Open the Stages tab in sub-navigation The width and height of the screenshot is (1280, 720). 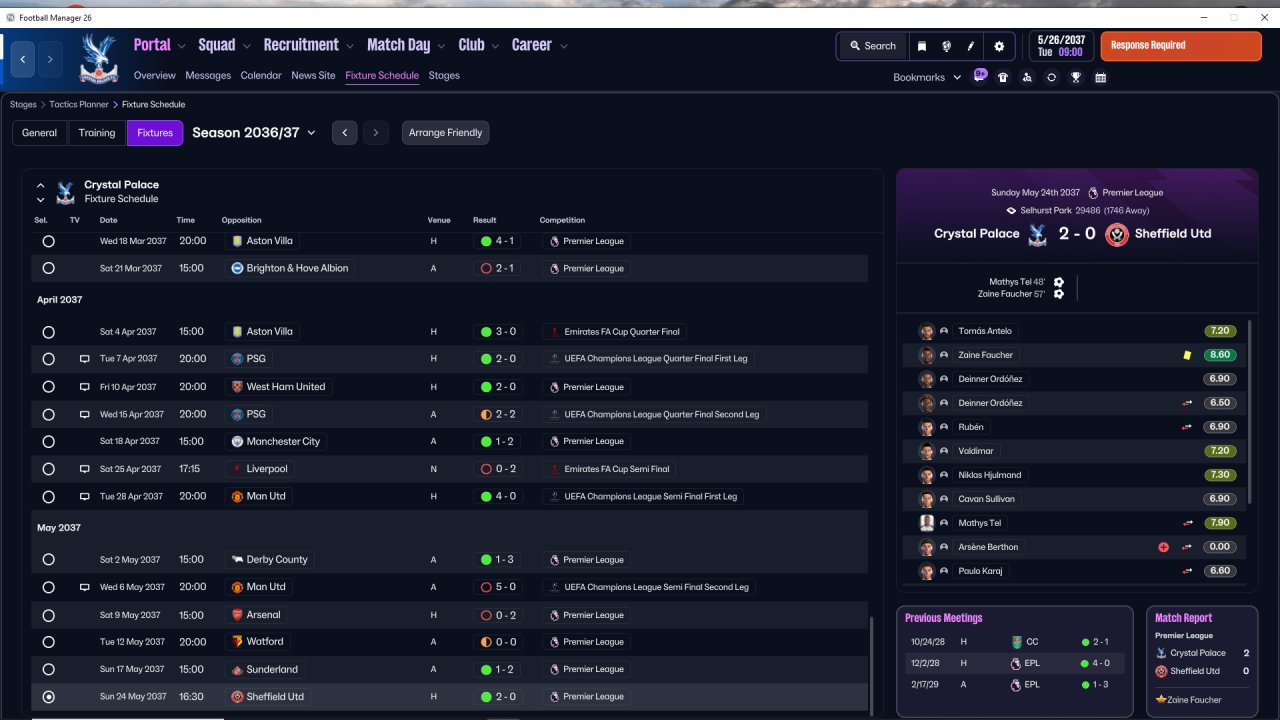tap(444, 76)
